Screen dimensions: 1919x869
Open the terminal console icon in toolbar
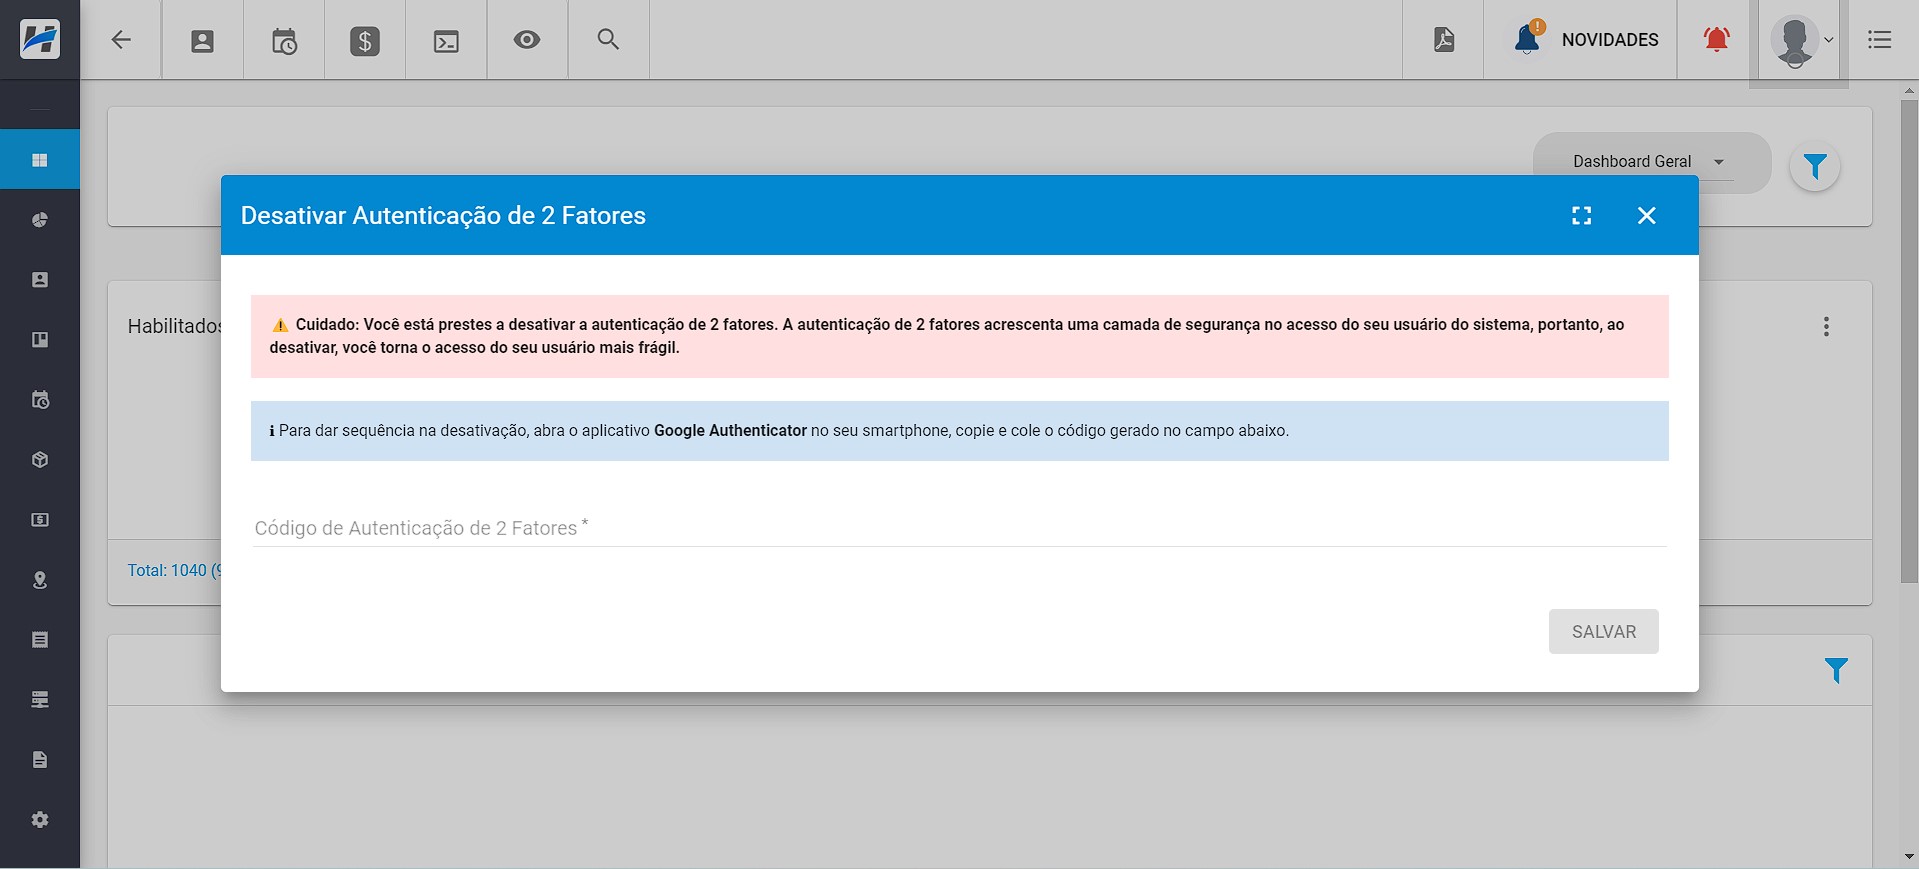pyautogui.click(x=446, y=41)
